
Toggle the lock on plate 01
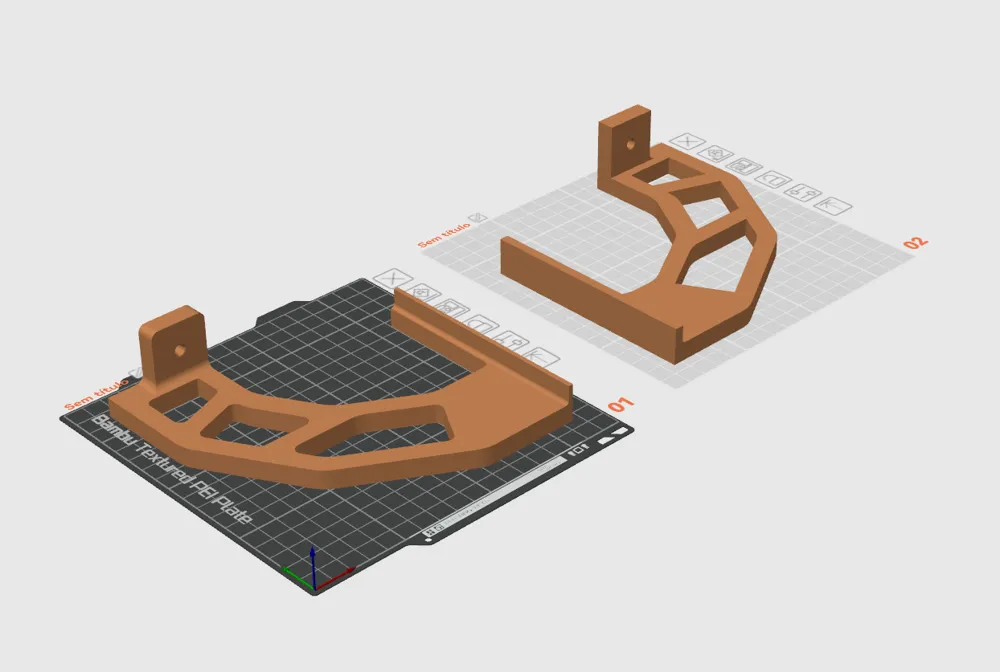[x=480, y=322]
